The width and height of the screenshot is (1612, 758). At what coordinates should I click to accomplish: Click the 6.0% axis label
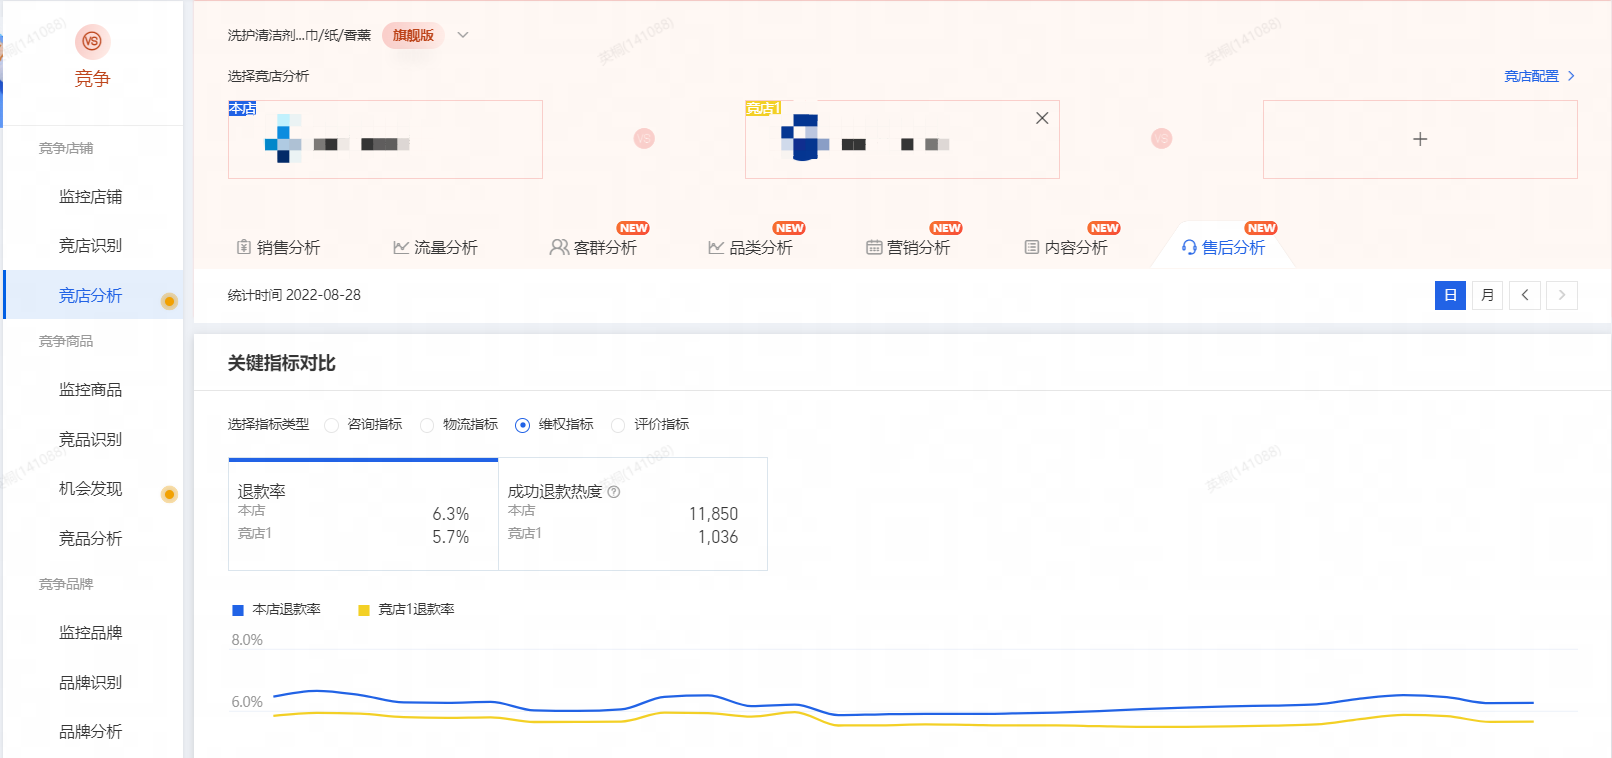[x=247, y=702]
